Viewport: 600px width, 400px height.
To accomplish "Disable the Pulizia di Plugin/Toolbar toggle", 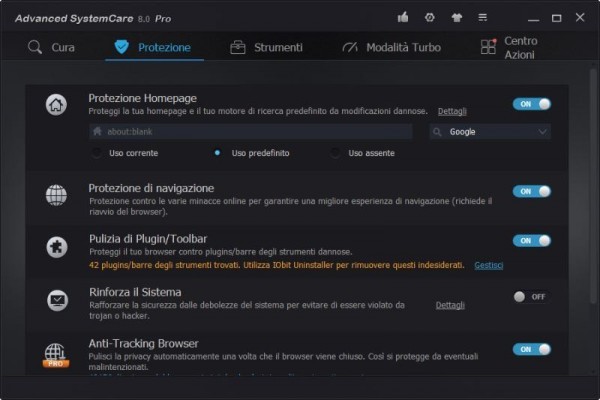I will pos(531,241).
